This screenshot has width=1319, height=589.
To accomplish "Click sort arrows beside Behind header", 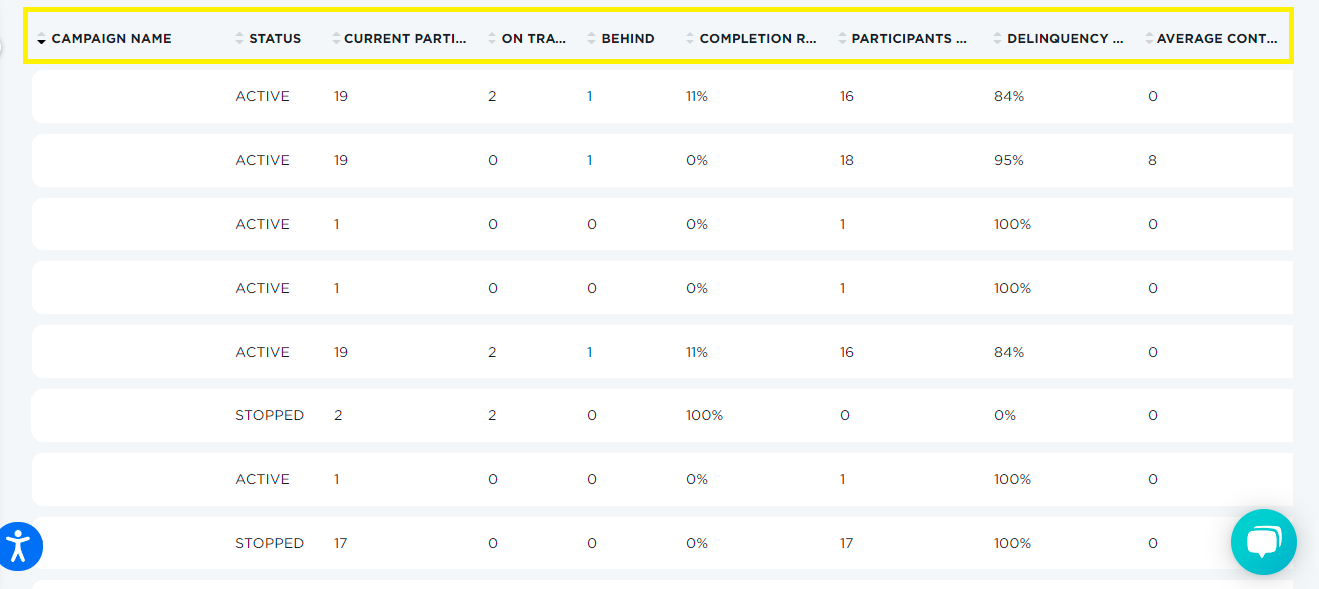I will (x=592, y=39).
